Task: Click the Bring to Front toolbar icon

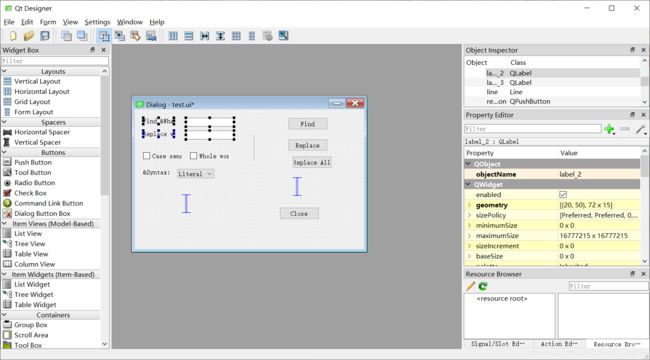Action: click(82, 36)
